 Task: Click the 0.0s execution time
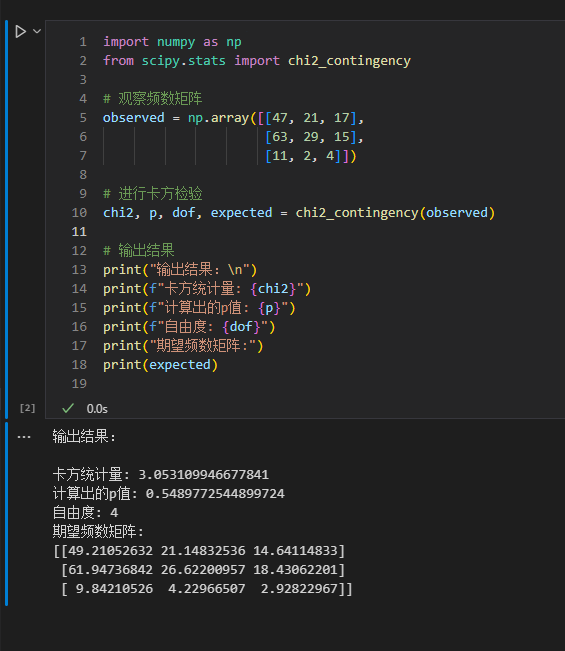click(97, 409)
